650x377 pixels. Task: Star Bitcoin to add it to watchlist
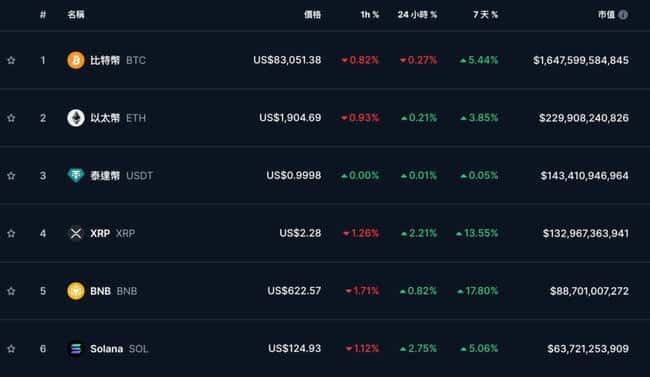[11, 61]
